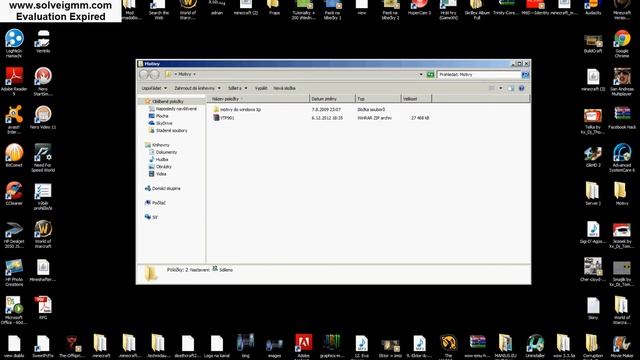This screenshot has height=360, width=640.
Task: Open the Uninstaller shortcut in the bottom row
Action: [x=535, y=346]
